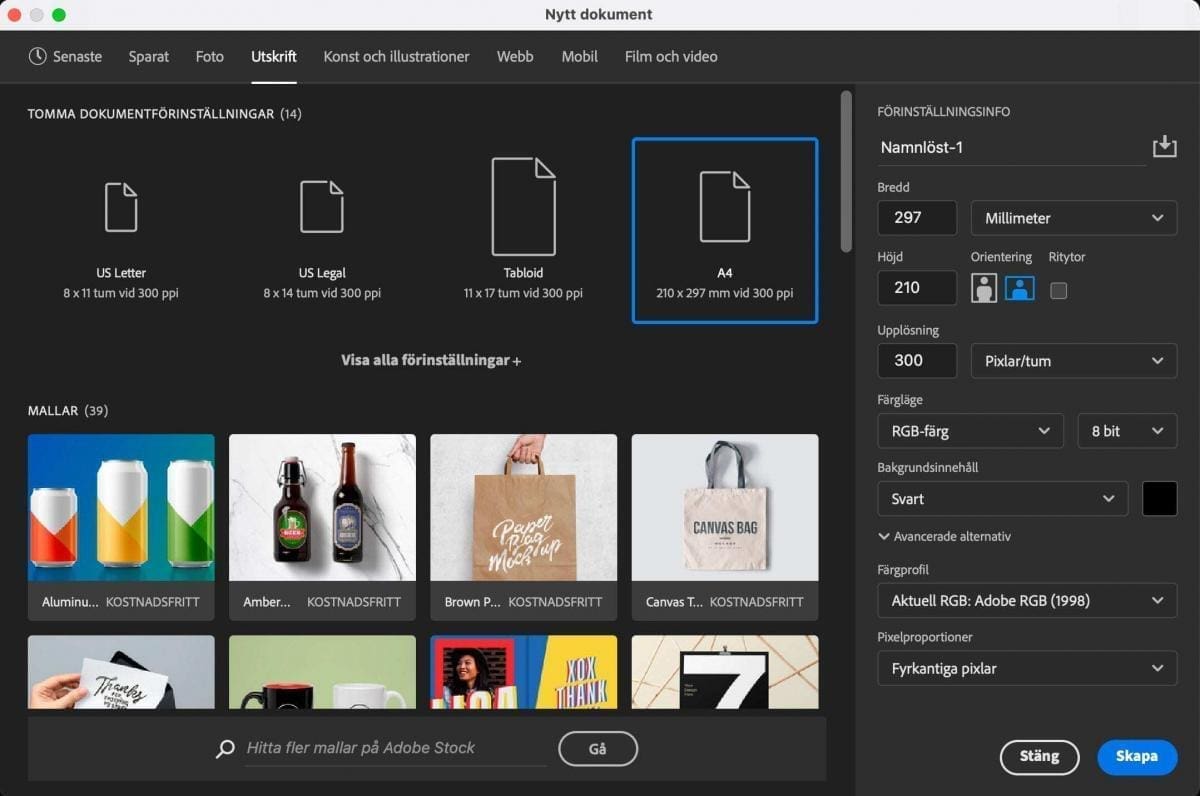Viewport: 1200px width, 796px height.
Task: Open the Fyrkantiga pixlar dropdown
Action: 1027,669
